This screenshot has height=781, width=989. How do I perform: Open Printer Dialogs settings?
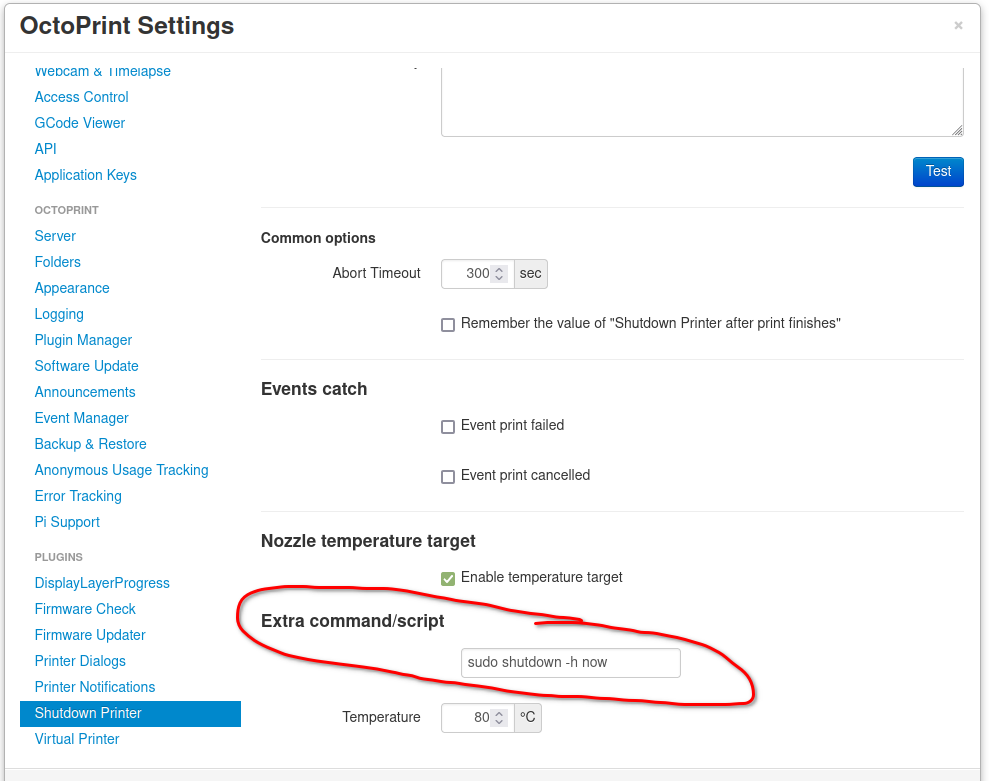(x=80, y=661)
